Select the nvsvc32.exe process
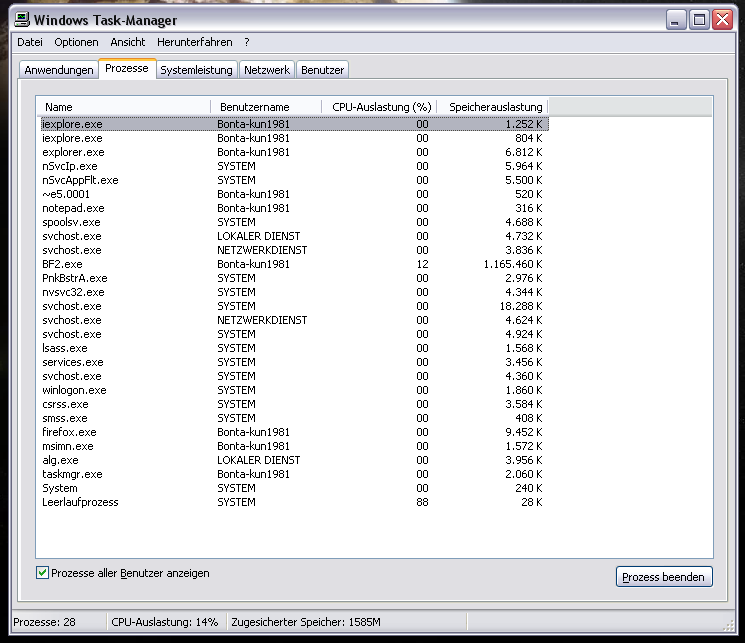 point(295,292)
